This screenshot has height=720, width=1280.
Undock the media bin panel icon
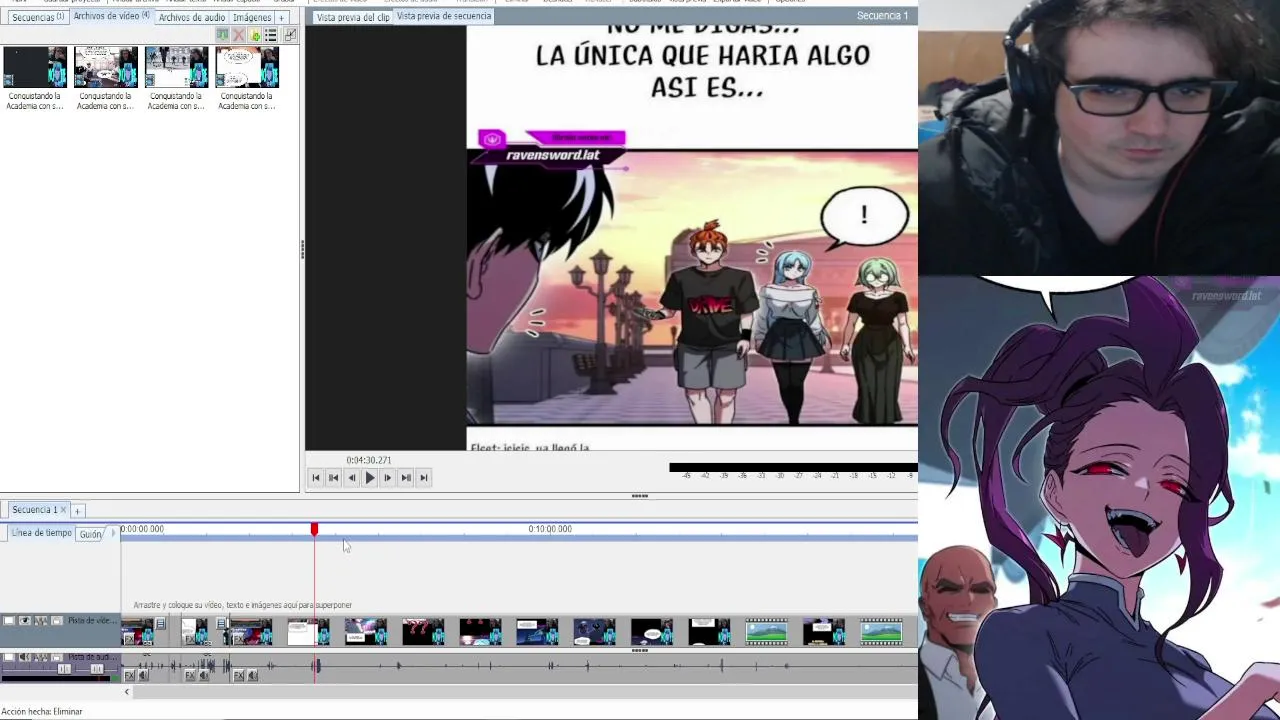click(290, 35)
